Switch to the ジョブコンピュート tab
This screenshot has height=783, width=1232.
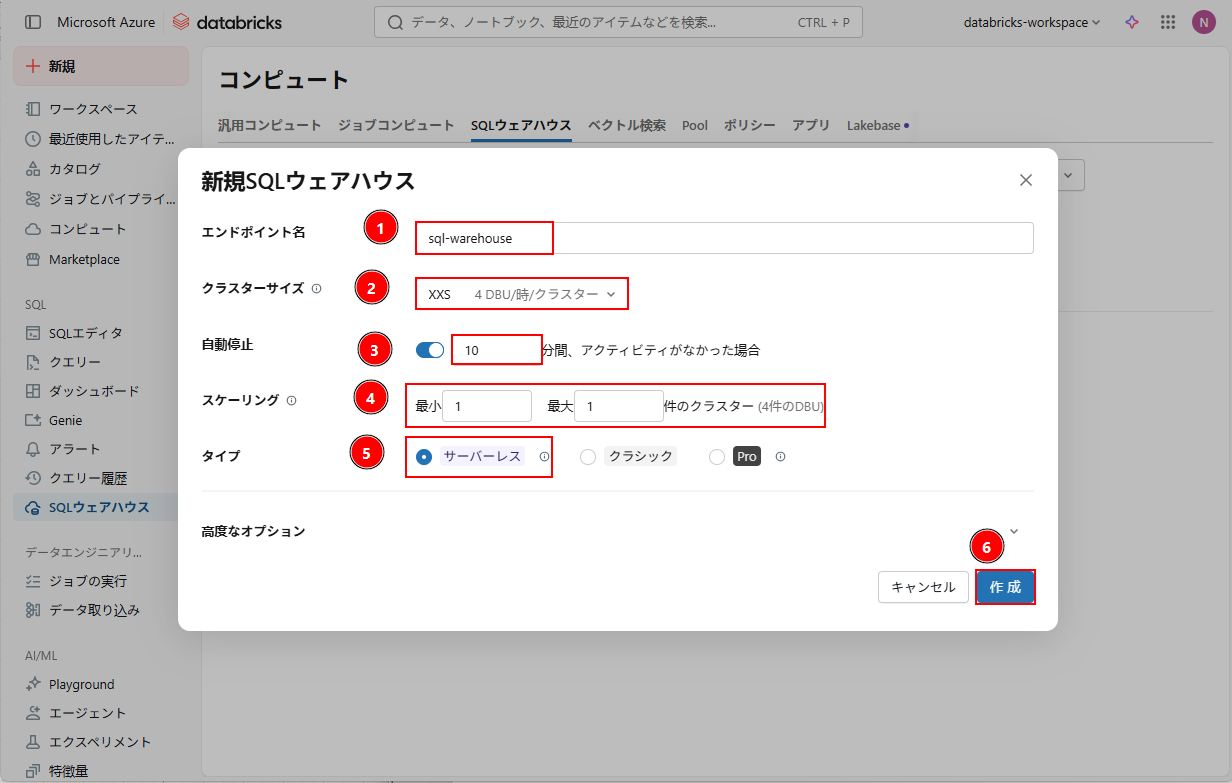(x=396, y=125)
